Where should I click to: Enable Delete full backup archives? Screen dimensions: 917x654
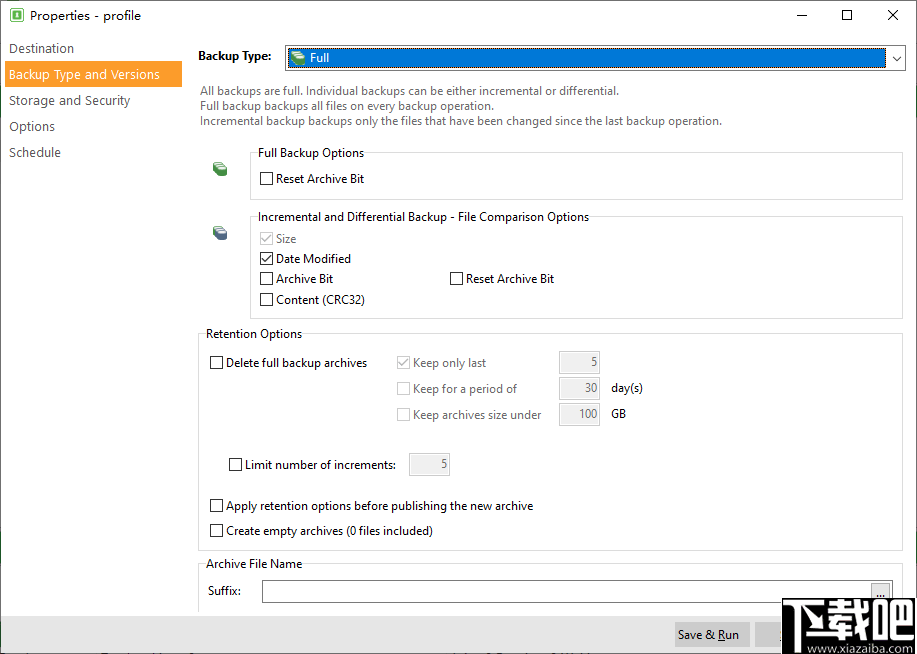pyautogui.click(x=217, y=363)
